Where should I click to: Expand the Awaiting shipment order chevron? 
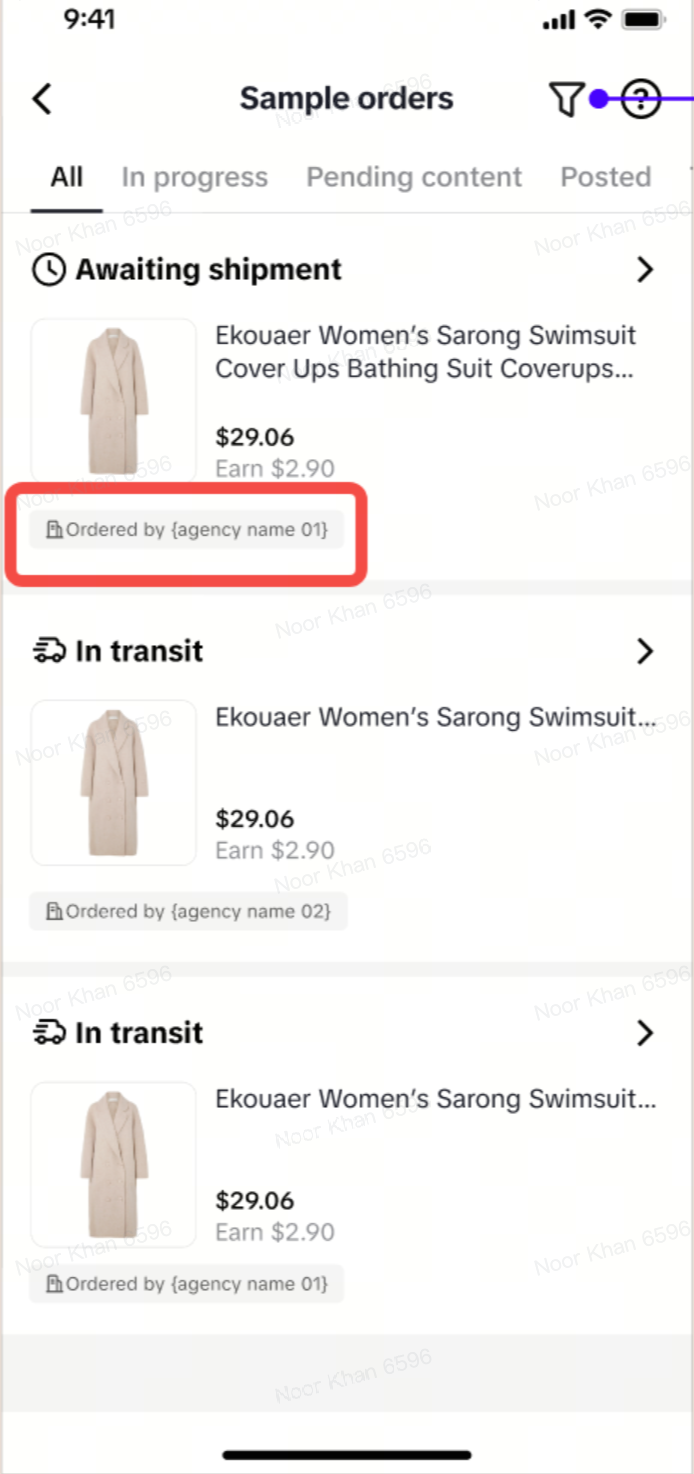(645, 270)
